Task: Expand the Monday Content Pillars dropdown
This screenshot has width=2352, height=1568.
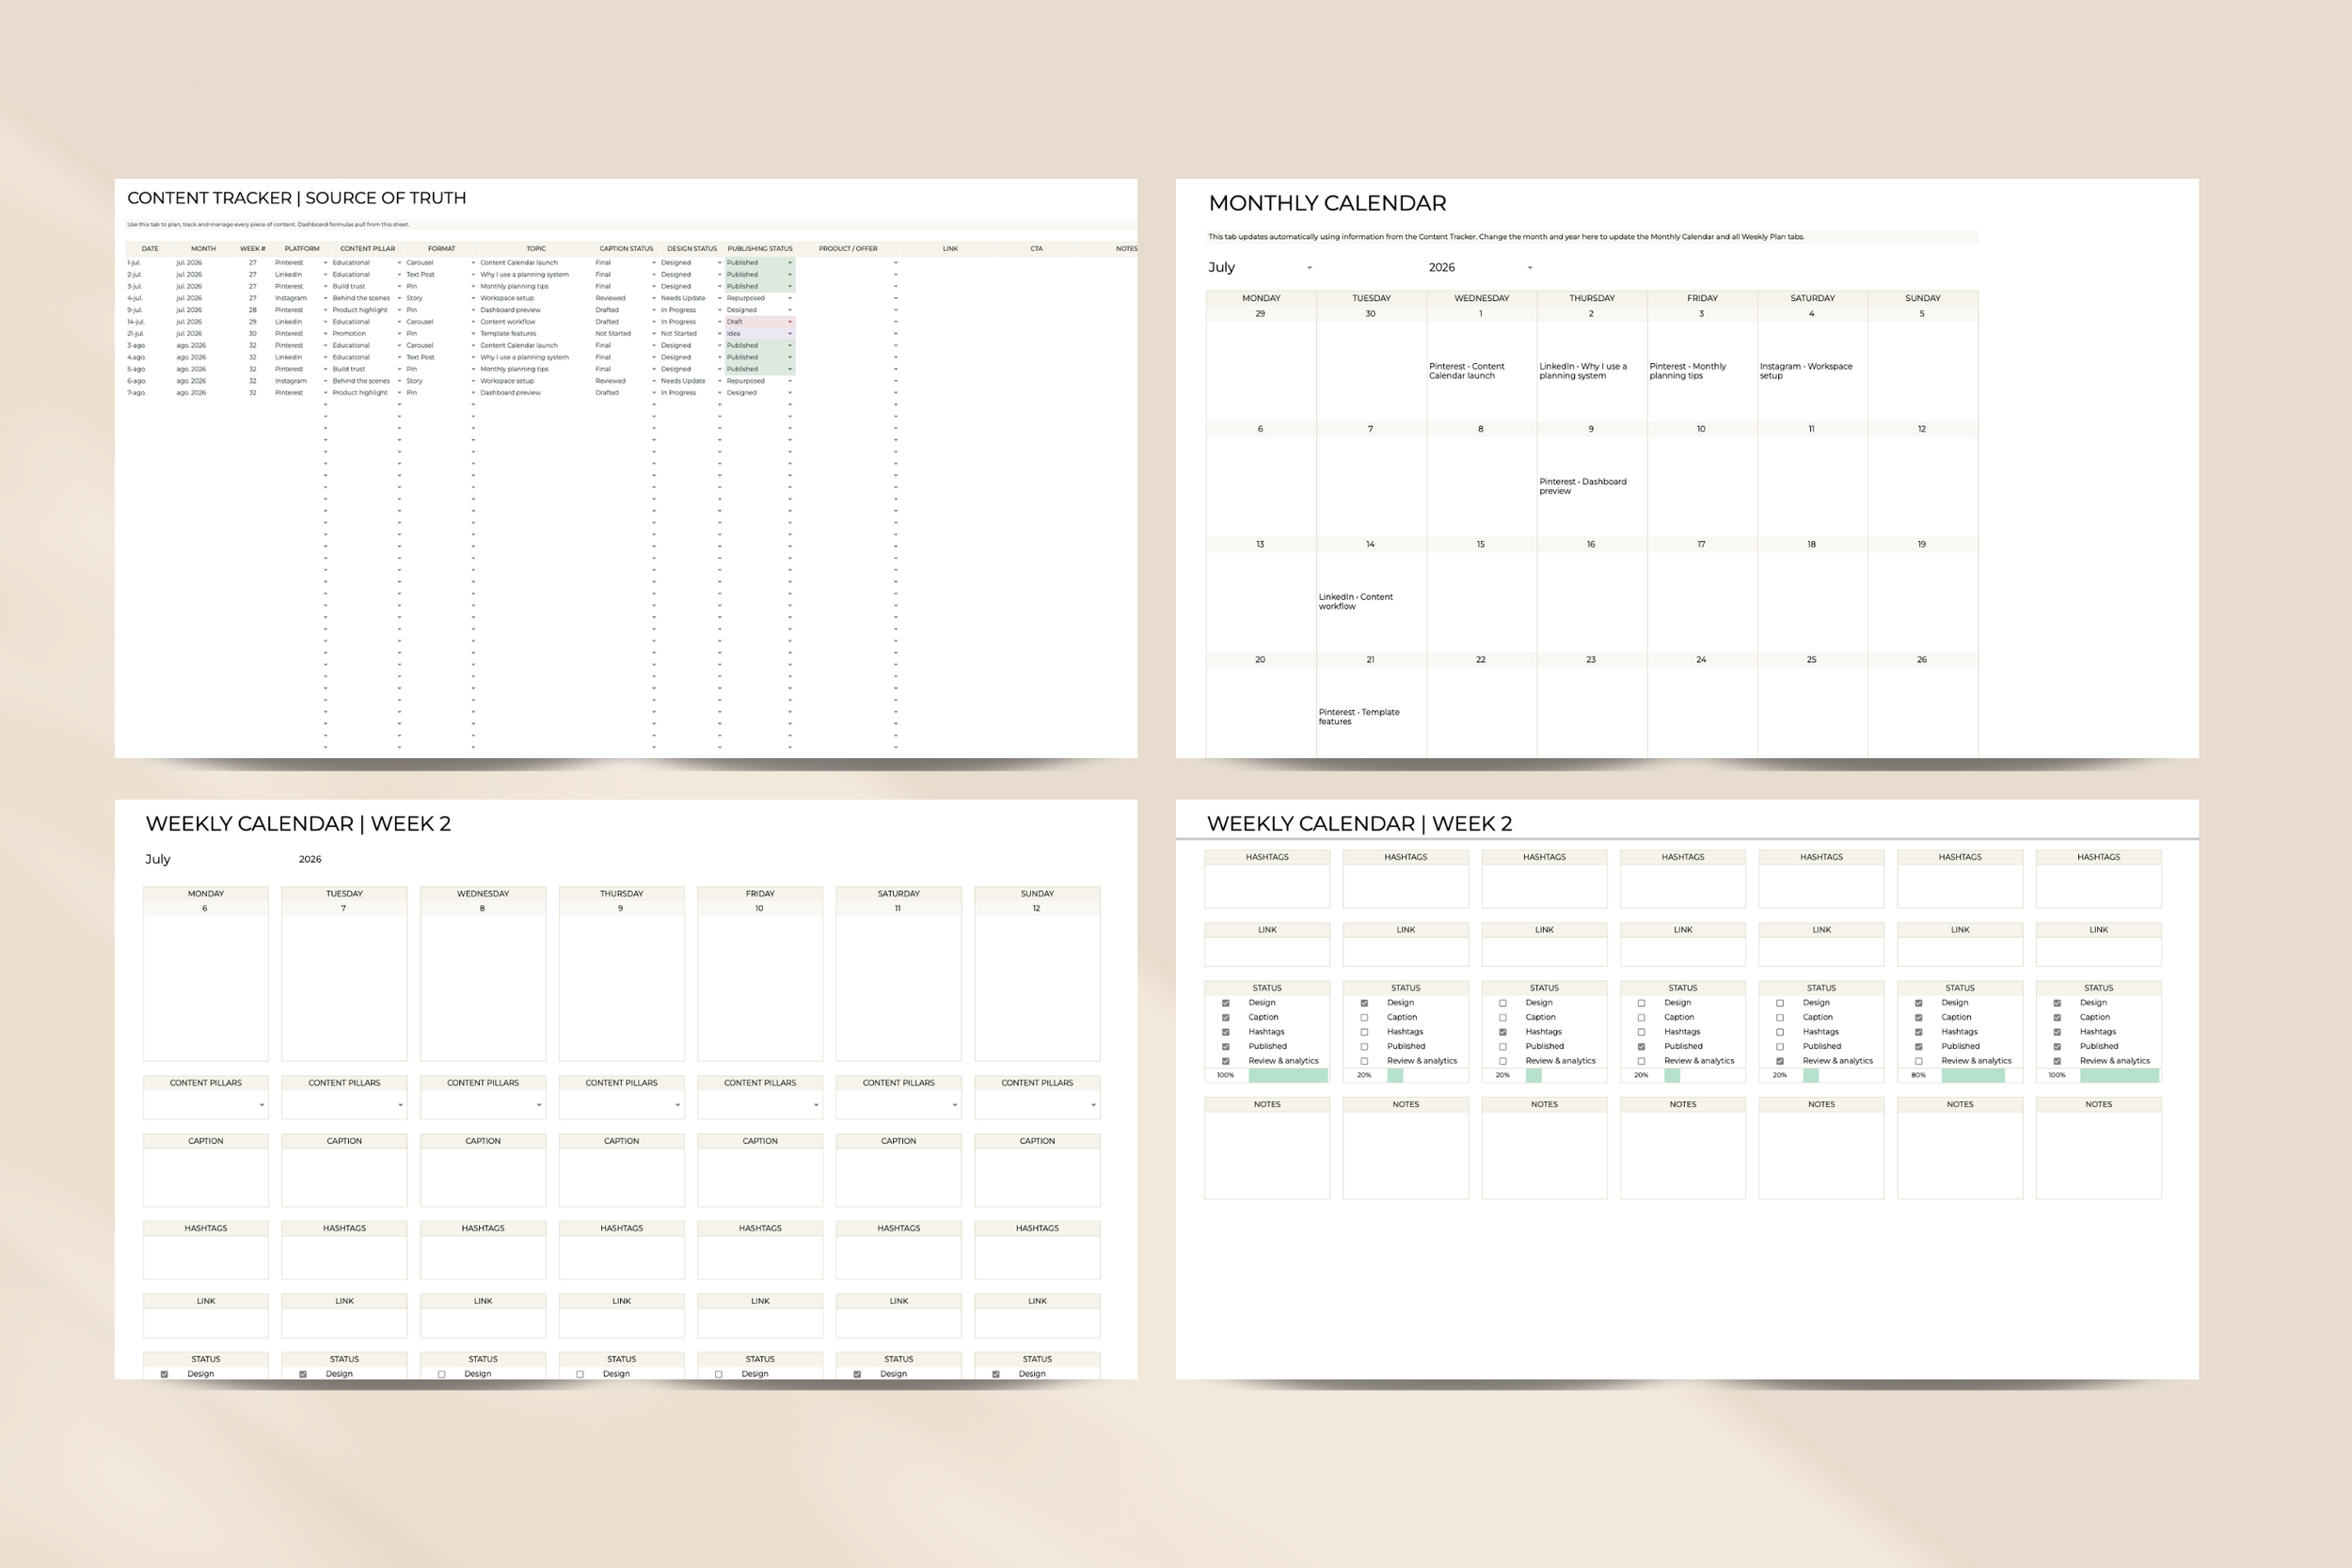Action: point(262,1105)
